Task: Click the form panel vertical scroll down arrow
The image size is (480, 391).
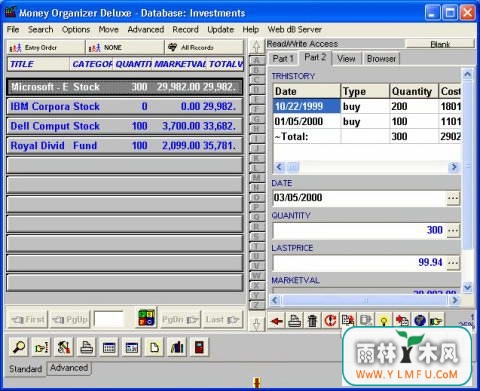Action: [x=468, y=287]
